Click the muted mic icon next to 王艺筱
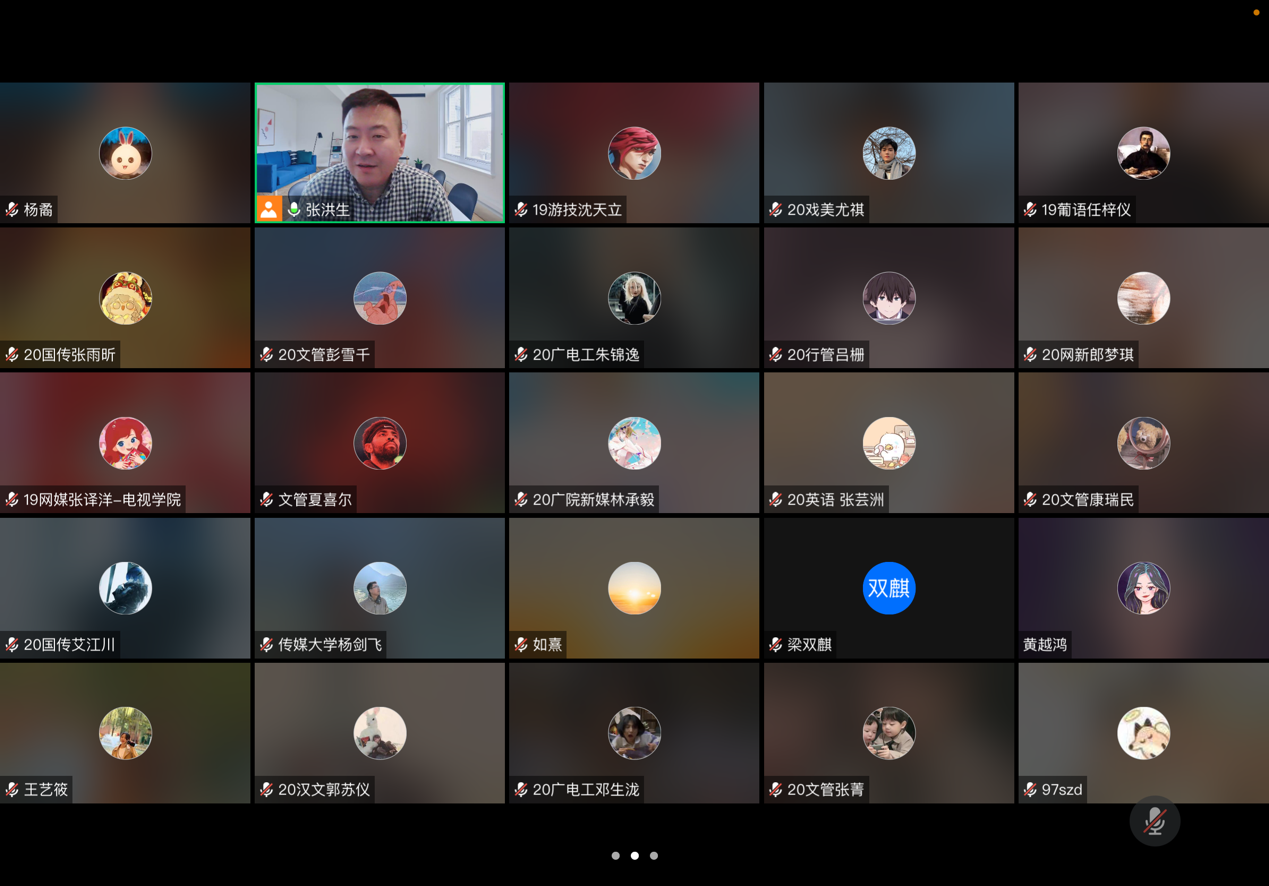 (x=12, y=790)
